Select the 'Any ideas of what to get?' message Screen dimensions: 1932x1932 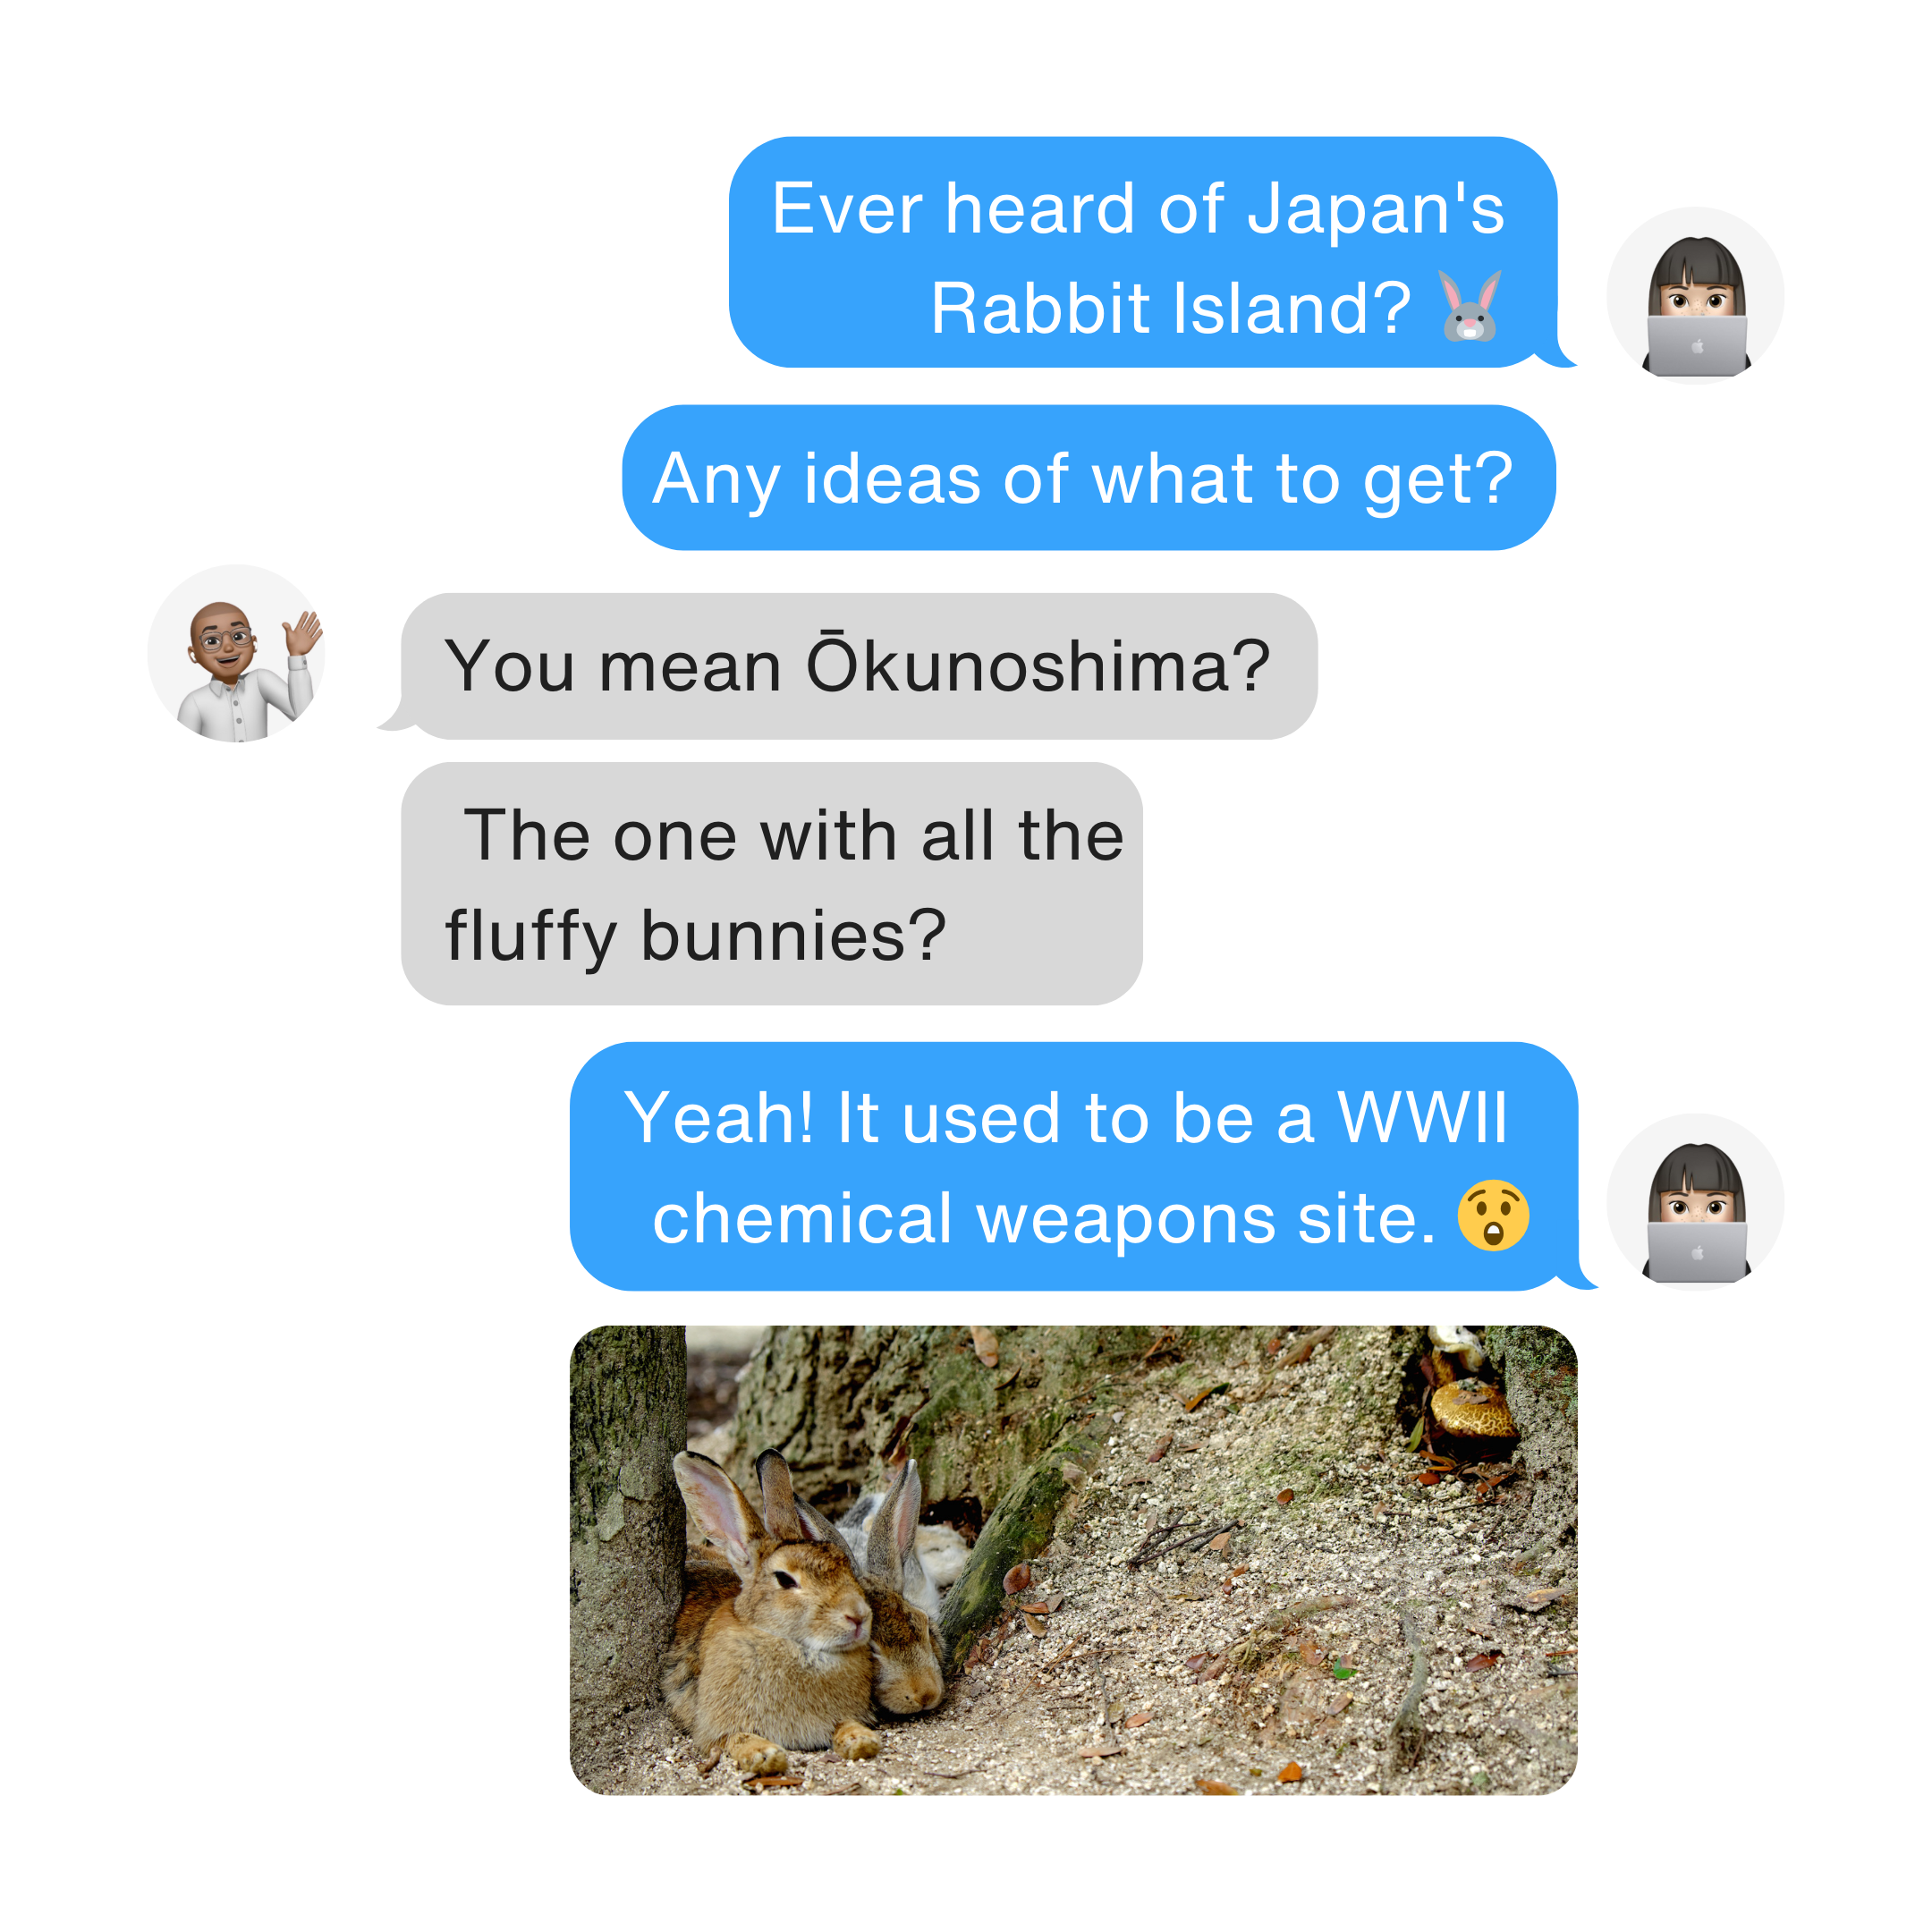[1089, 477]
